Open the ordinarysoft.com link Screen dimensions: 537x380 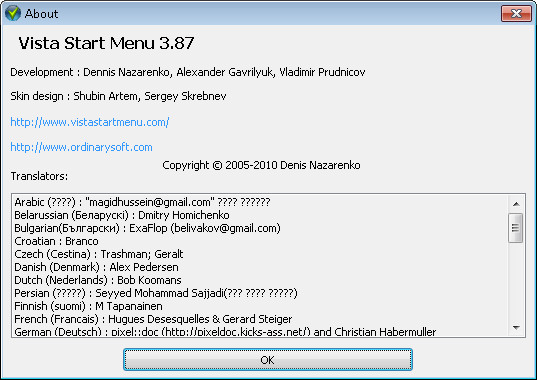point(81,147)
